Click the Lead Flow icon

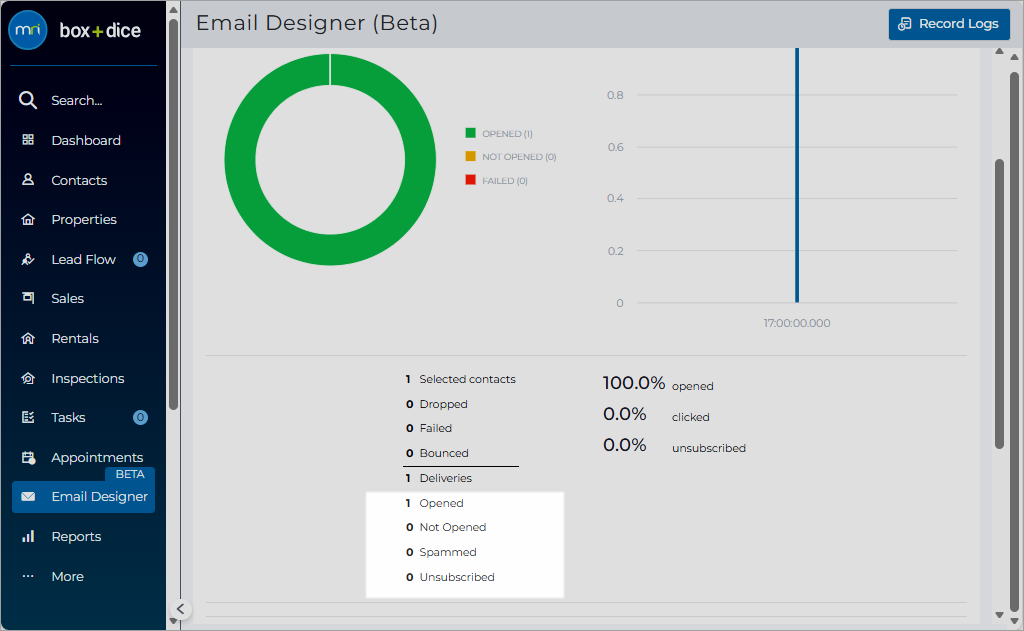[28, 259]
